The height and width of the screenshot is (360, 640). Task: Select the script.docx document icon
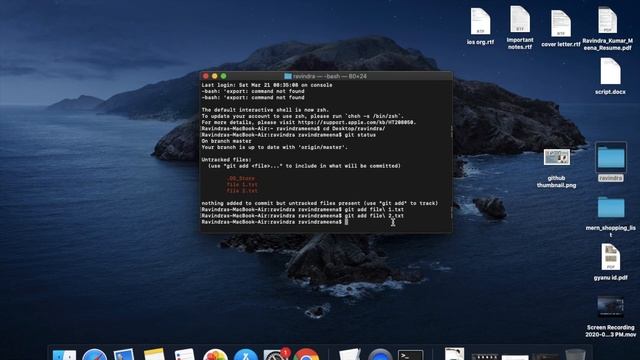pos(610,71)
